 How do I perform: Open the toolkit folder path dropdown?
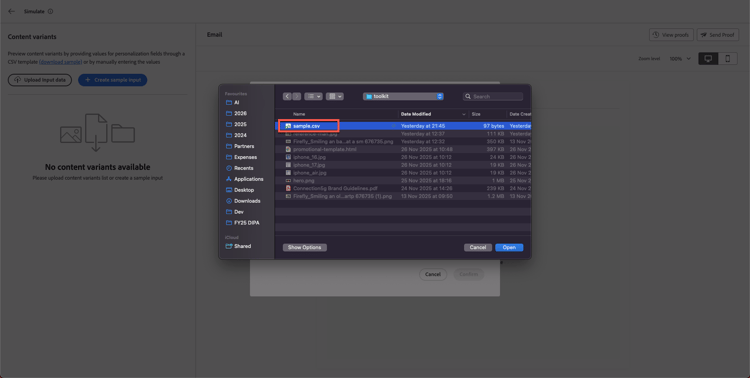403,96
